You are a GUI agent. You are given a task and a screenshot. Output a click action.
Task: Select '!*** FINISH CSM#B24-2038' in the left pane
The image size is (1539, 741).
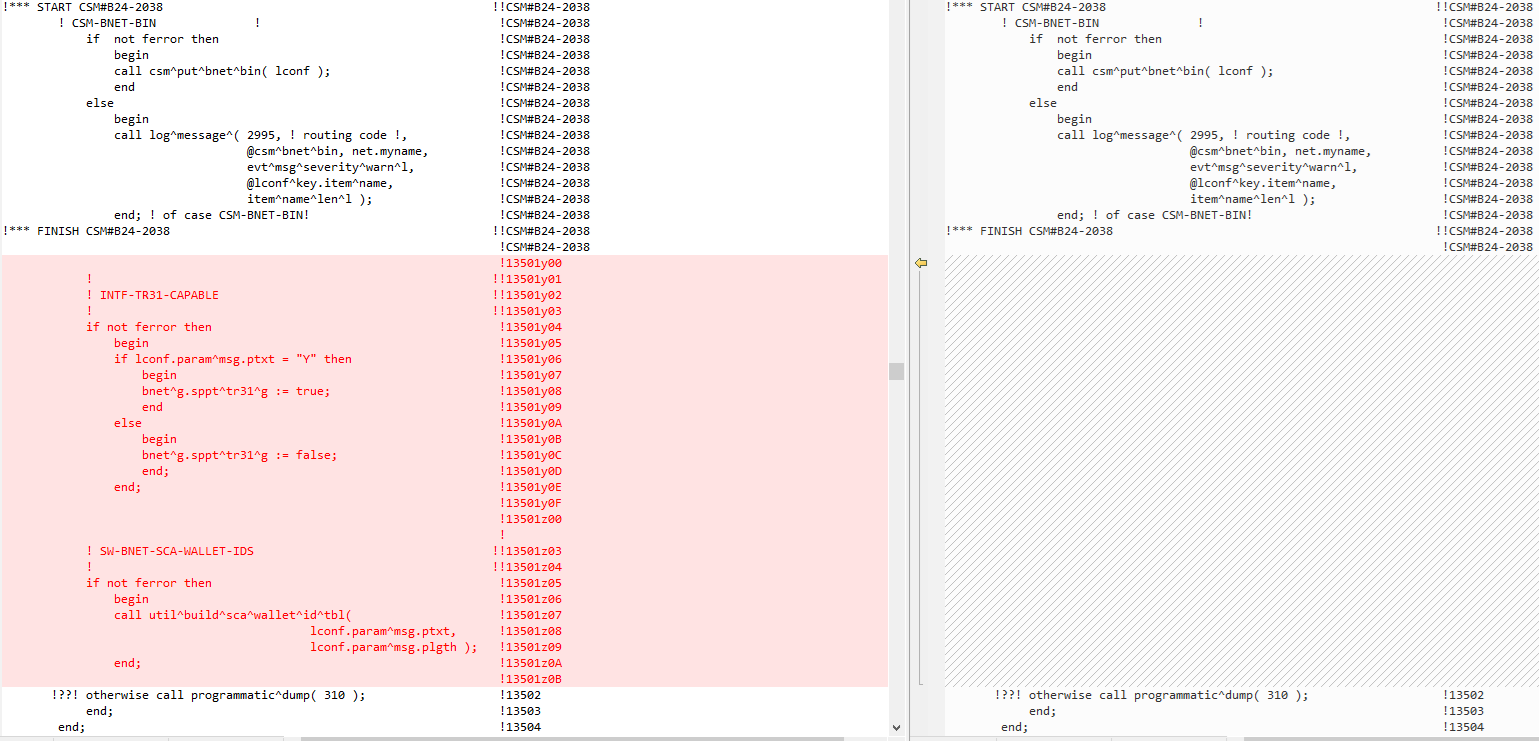(x=86, y=231)
